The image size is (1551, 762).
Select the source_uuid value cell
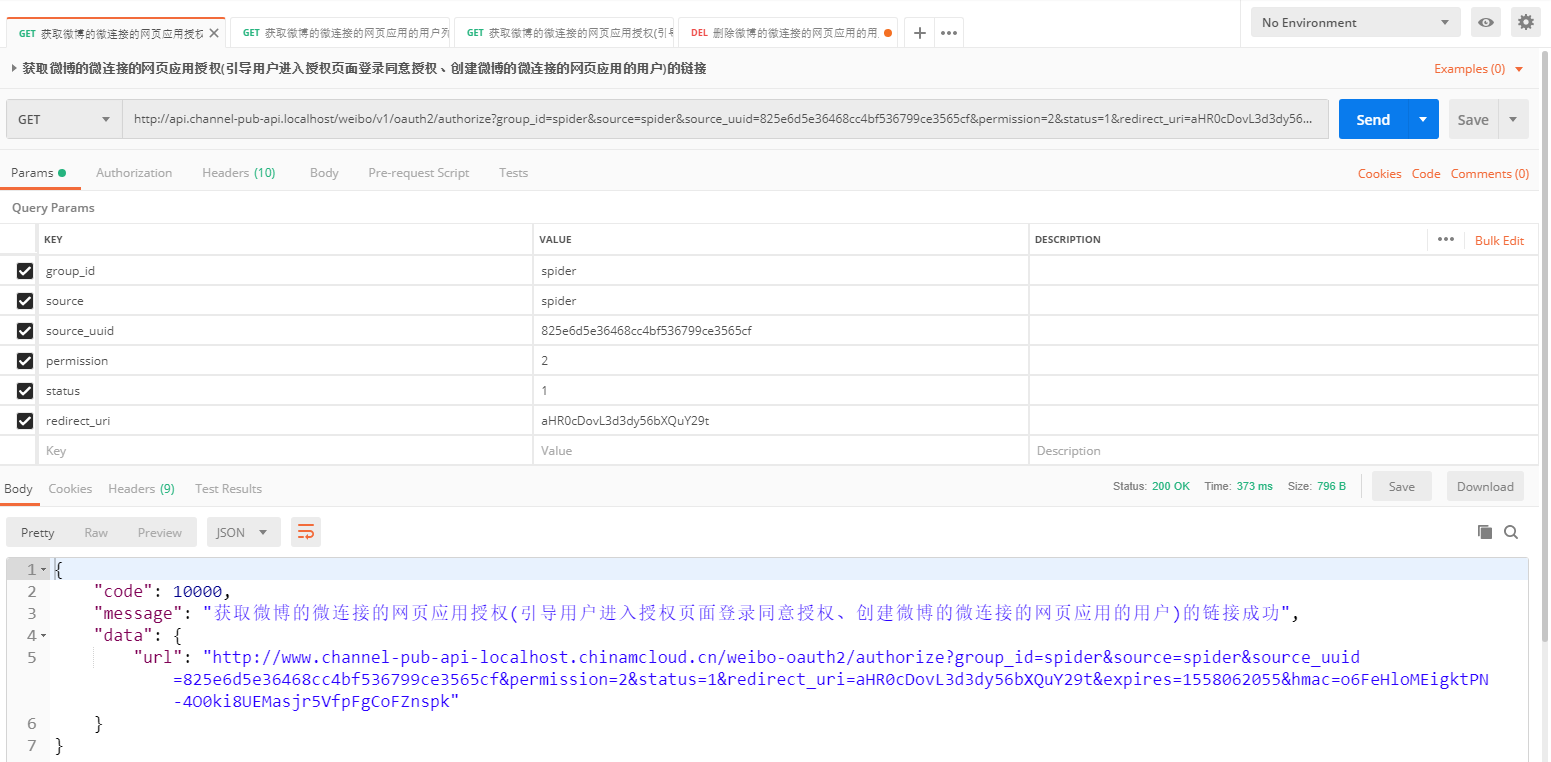(x=781, y=331)
